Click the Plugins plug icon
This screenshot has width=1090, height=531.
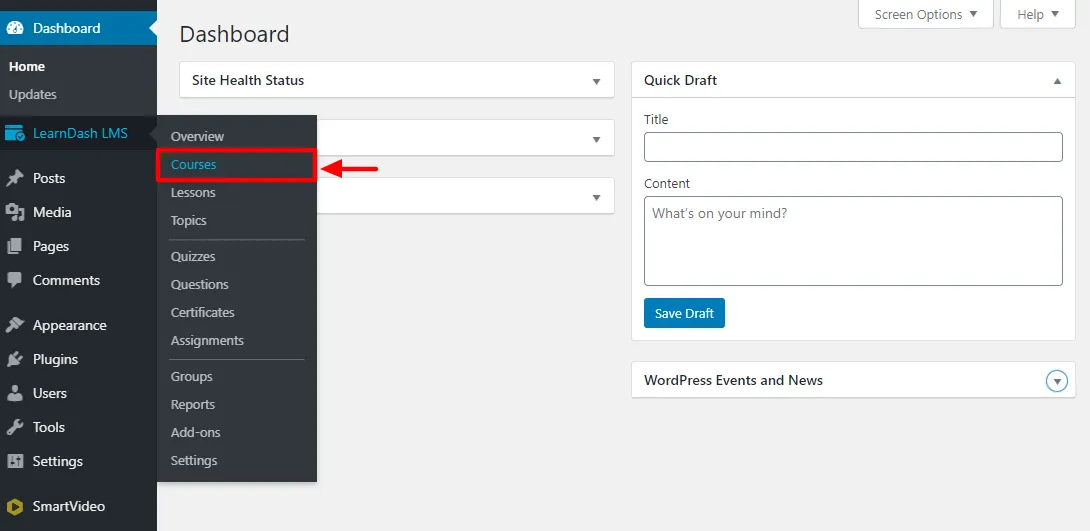click(x=15, y=359)
